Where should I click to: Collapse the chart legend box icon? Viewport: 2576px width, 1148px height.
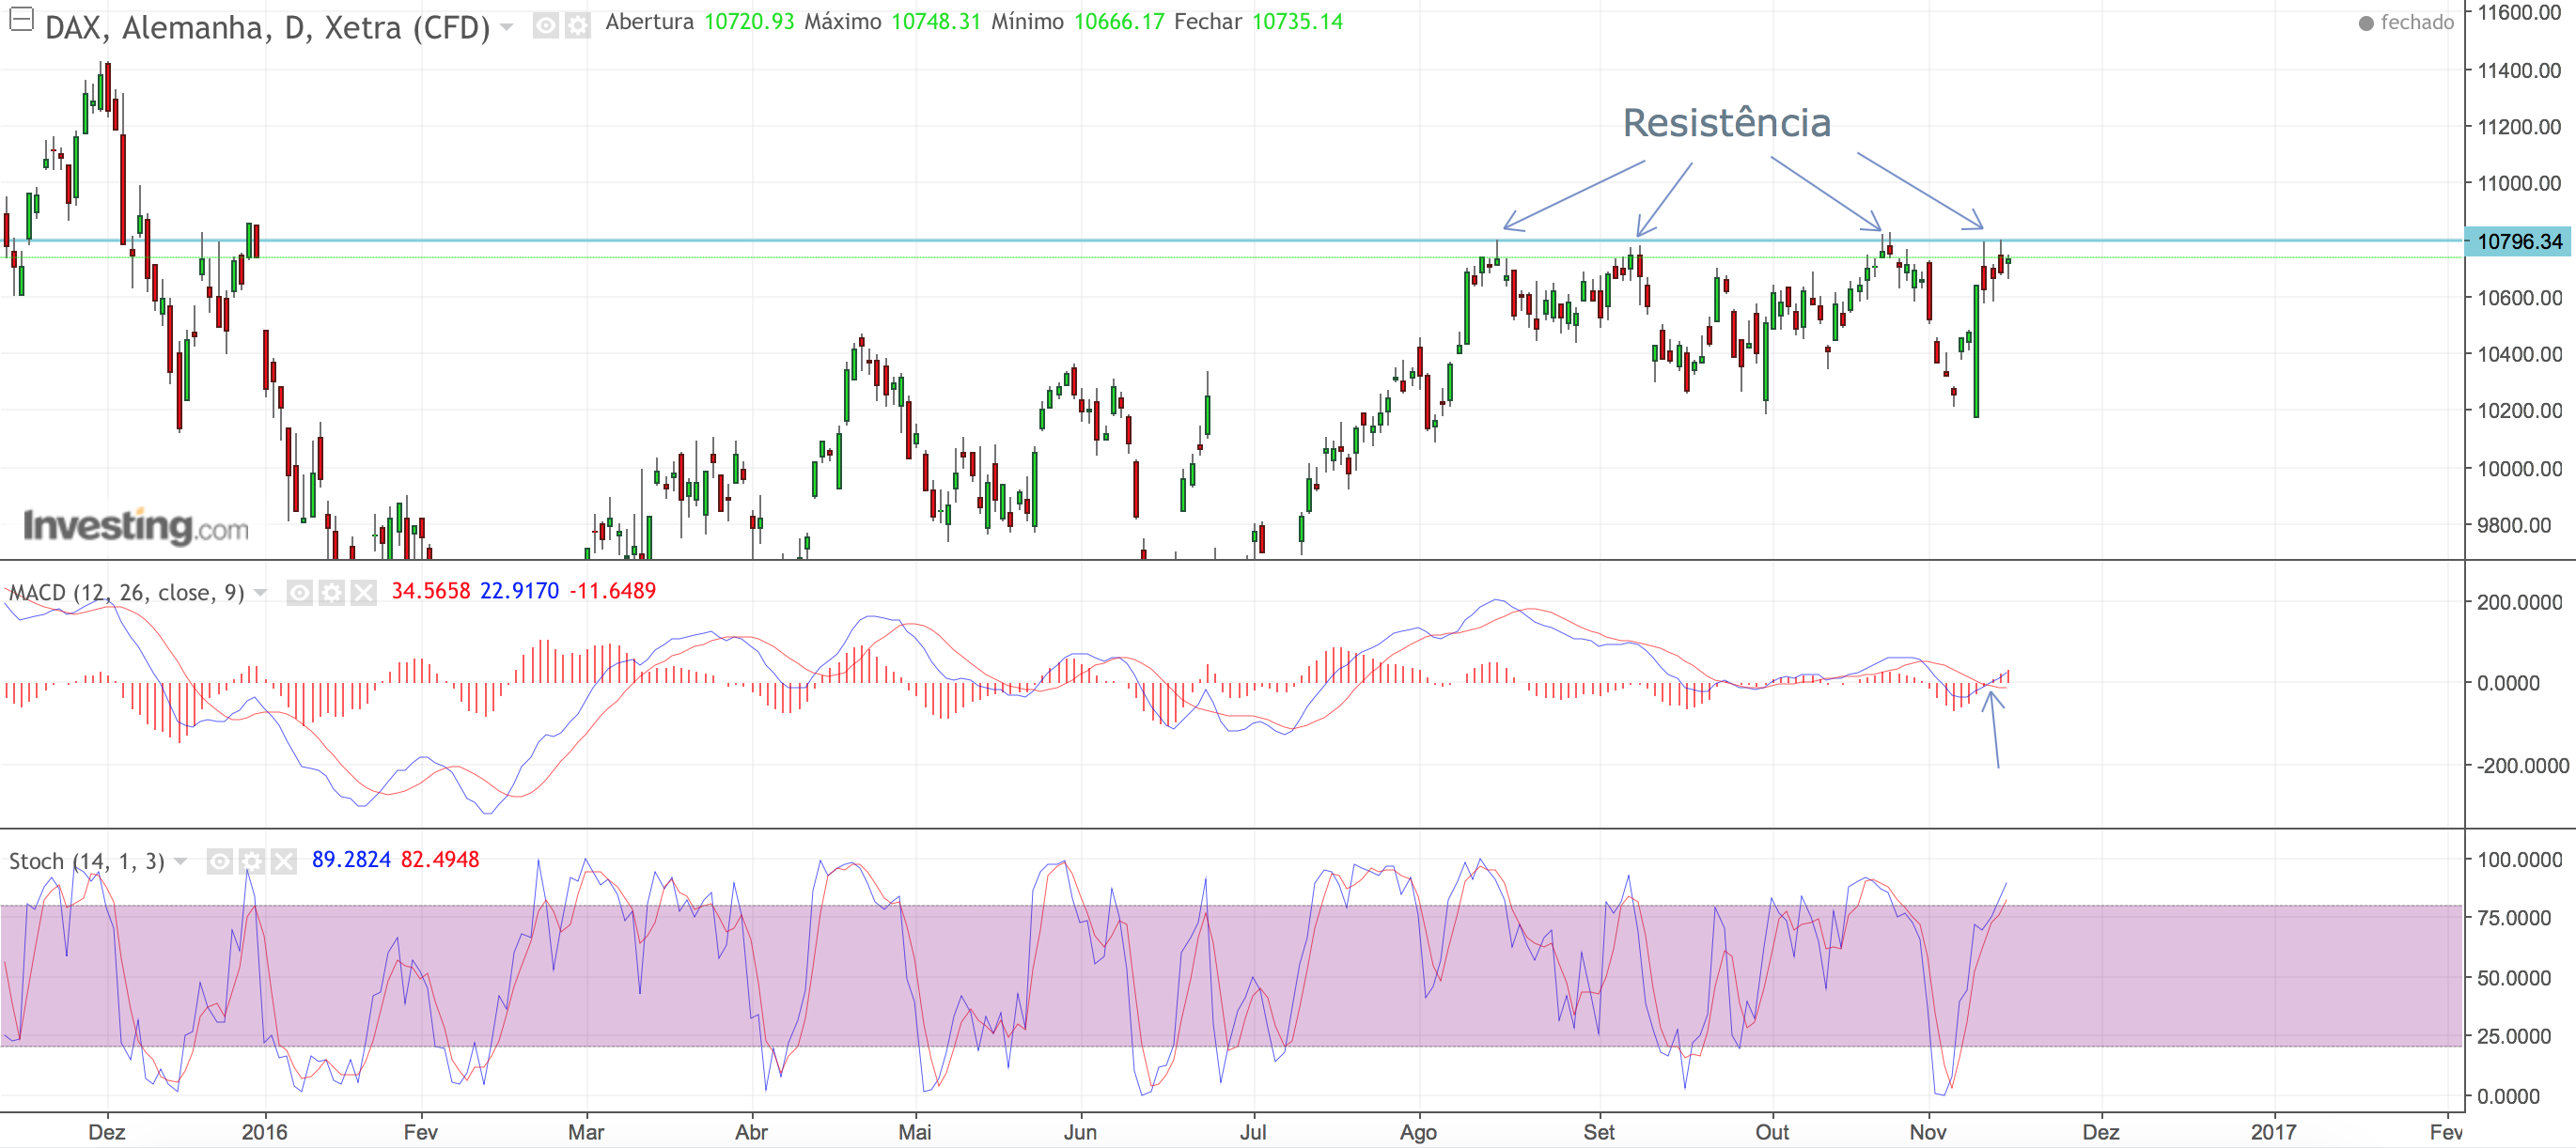pos(21,19)
